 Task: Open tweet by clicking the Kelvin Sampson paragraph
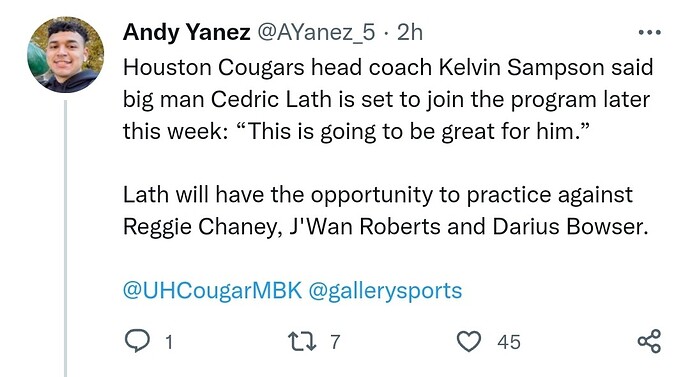(388, 99)
